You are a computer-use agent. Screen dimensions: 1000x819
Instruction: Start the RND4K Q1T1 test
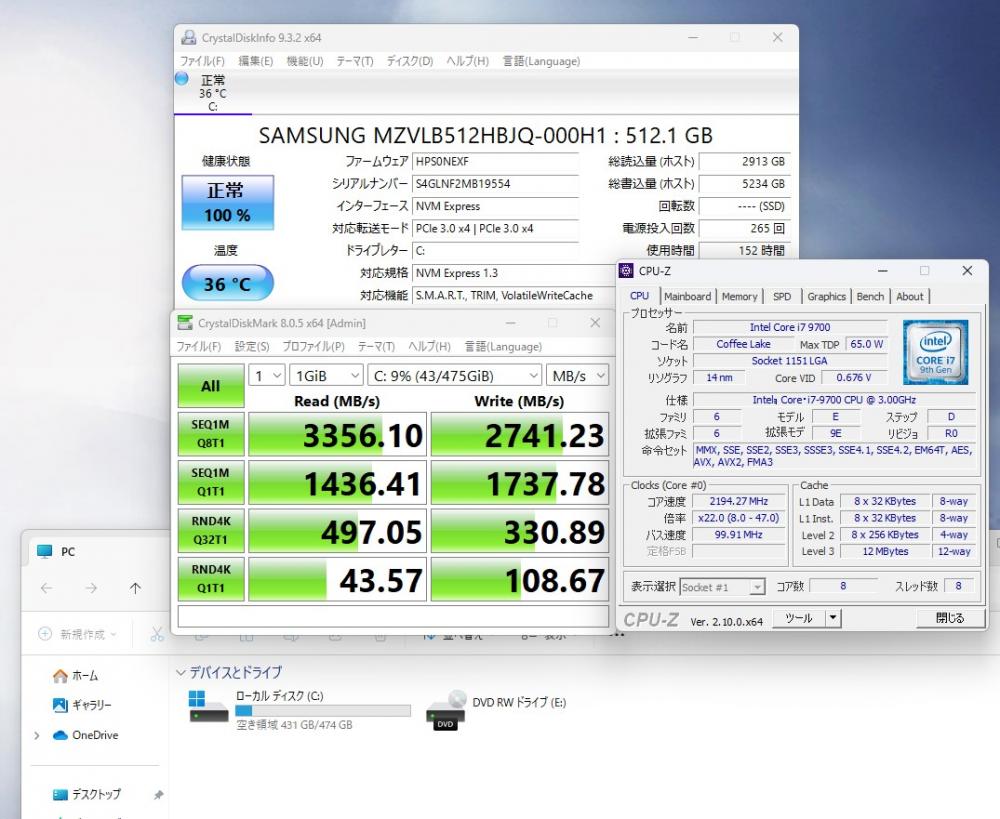coord(210,579)
